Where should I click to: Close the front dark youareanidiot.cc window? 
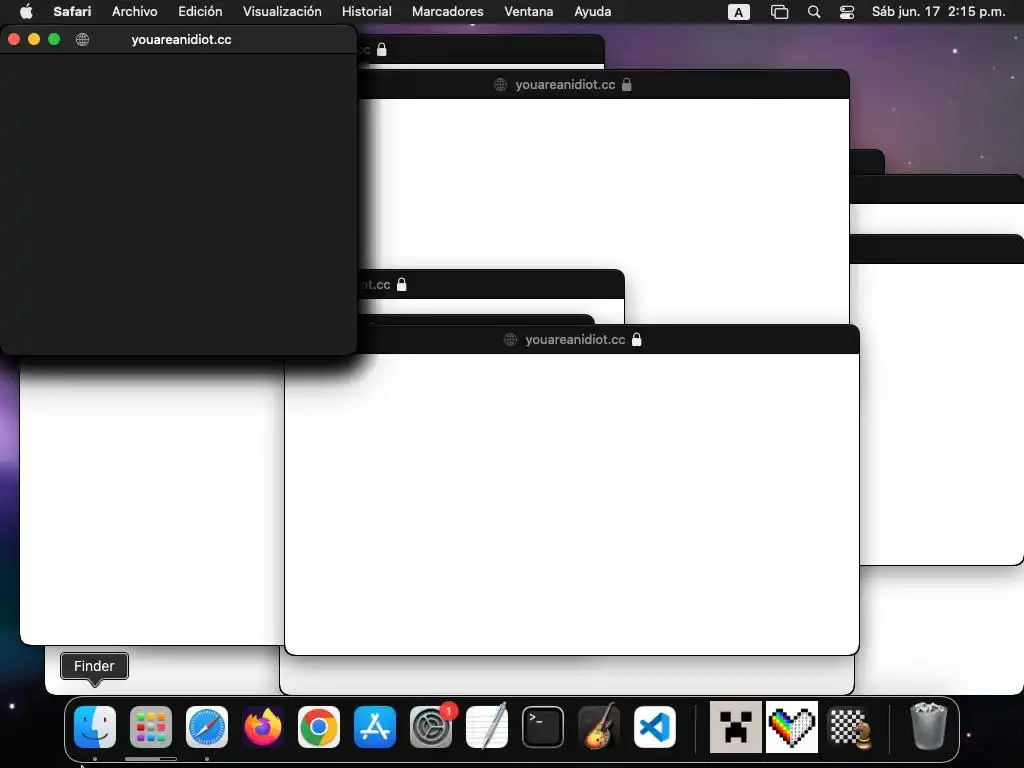[x=14, y=39]
